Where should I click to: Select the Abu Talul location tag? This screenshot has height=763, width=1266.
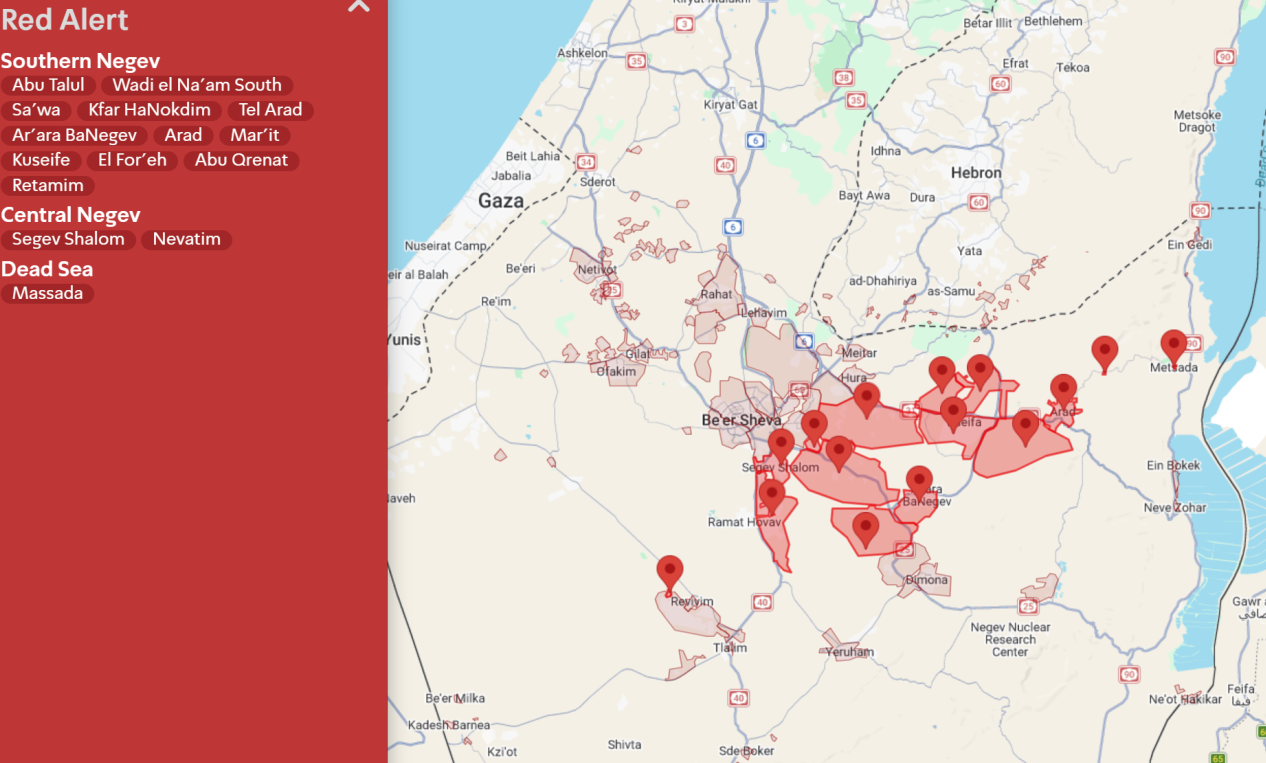[48, 85]
